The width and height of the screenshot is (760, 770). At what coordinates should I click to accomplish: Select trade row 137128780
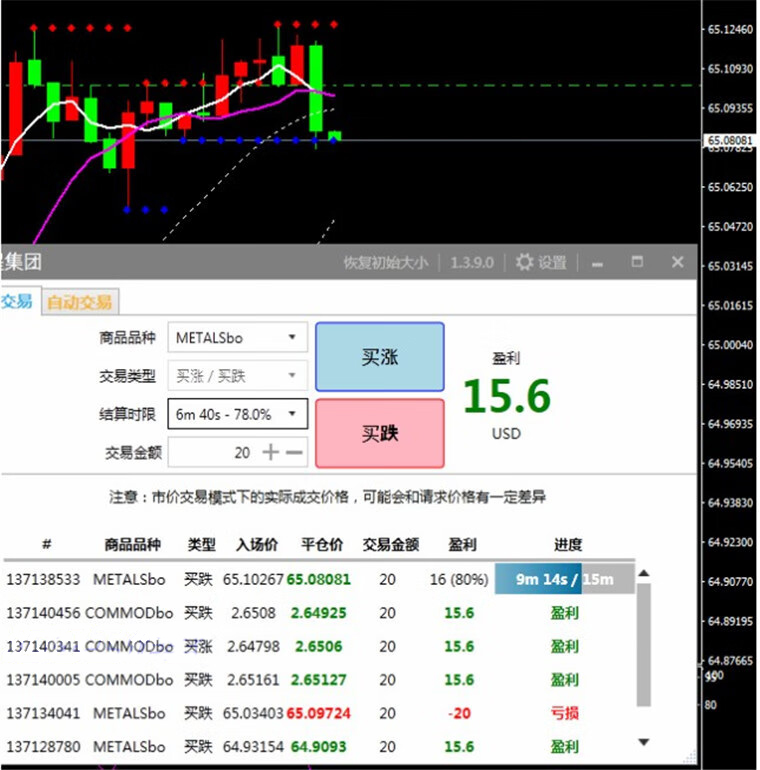click(x=319, y=746)
